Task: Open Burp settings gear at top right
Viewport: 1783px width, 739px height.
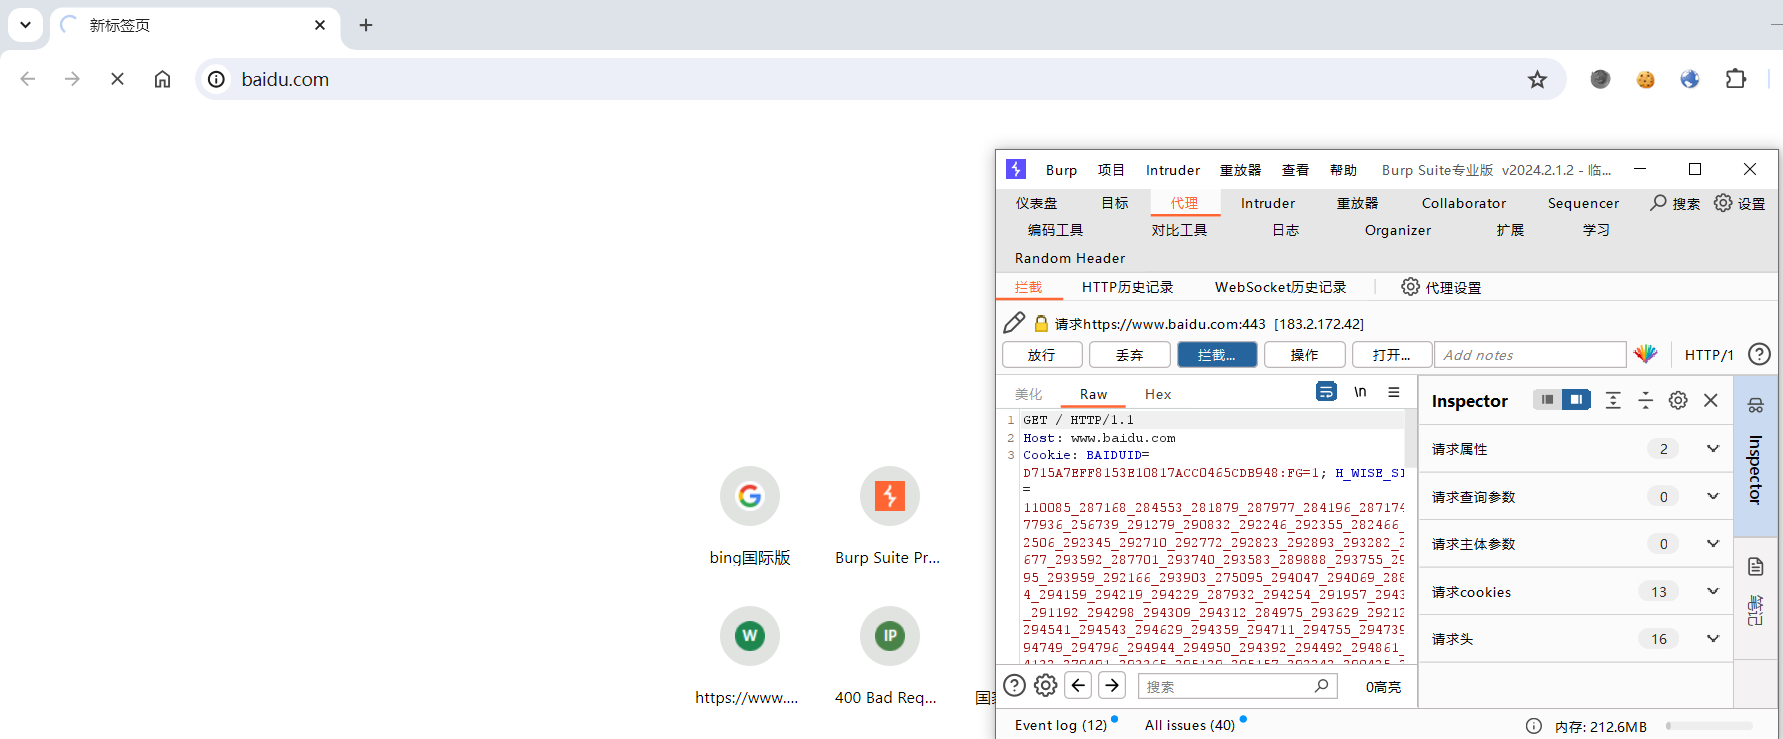Action: click(x=1723, y=203)
